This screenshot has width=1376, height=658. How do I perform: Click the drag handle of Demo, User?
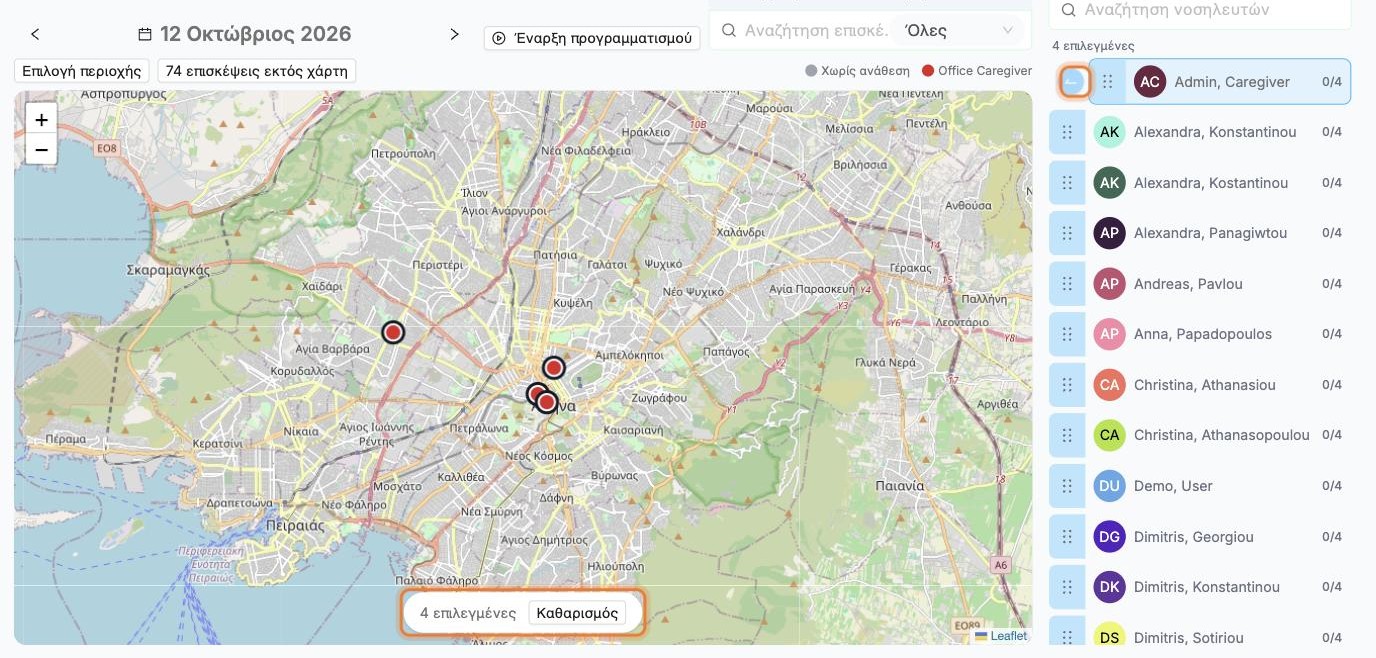tap(1067, 486)
